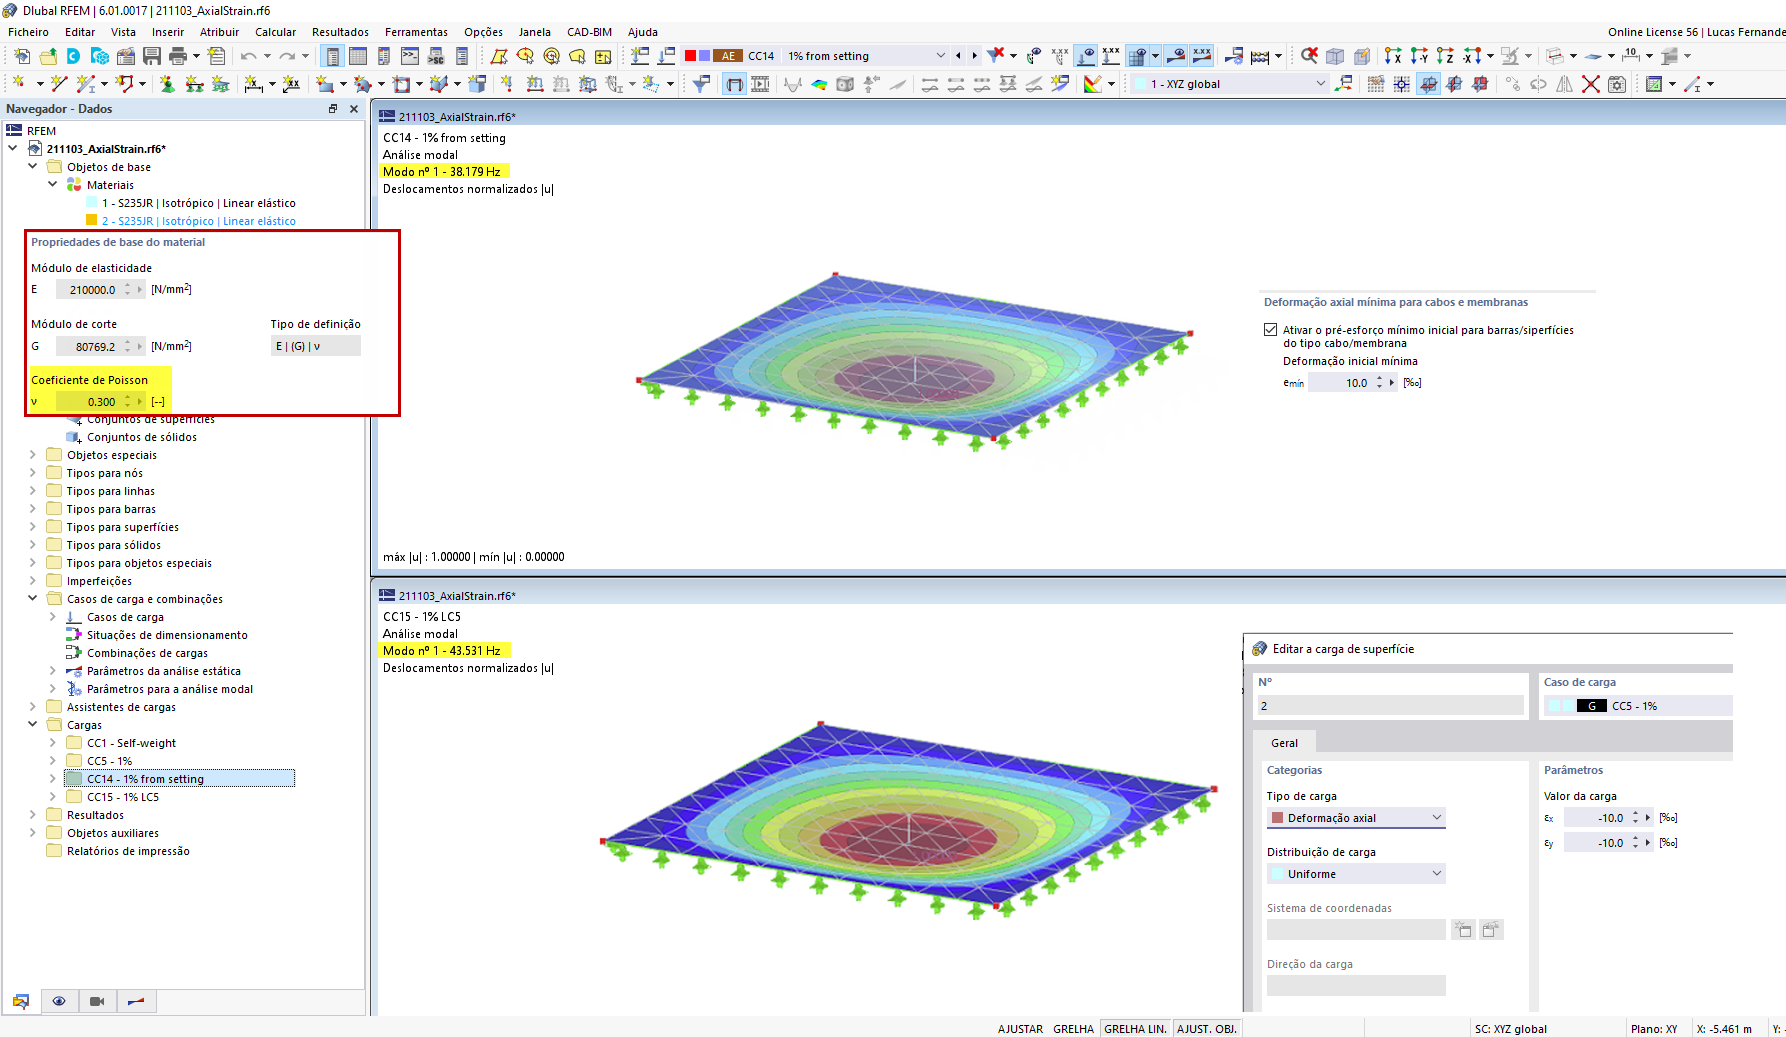Open the Ferramentas menu
This screenshot has width=1786, height=1037.
point(416,32)
